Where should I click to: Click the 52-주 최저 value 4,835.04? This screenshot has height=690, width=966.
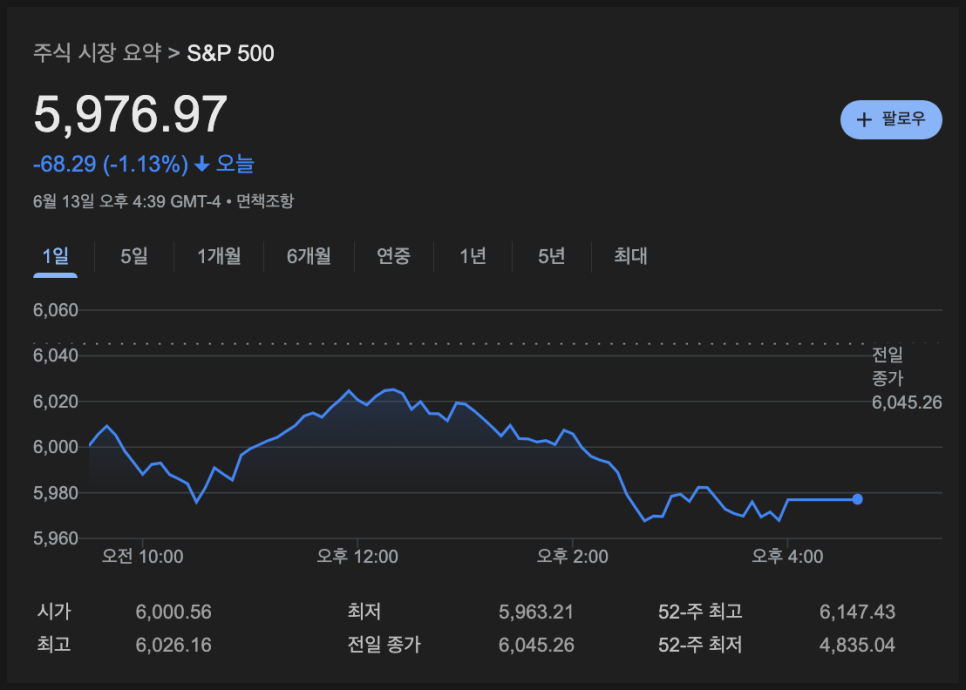[857, 645]
